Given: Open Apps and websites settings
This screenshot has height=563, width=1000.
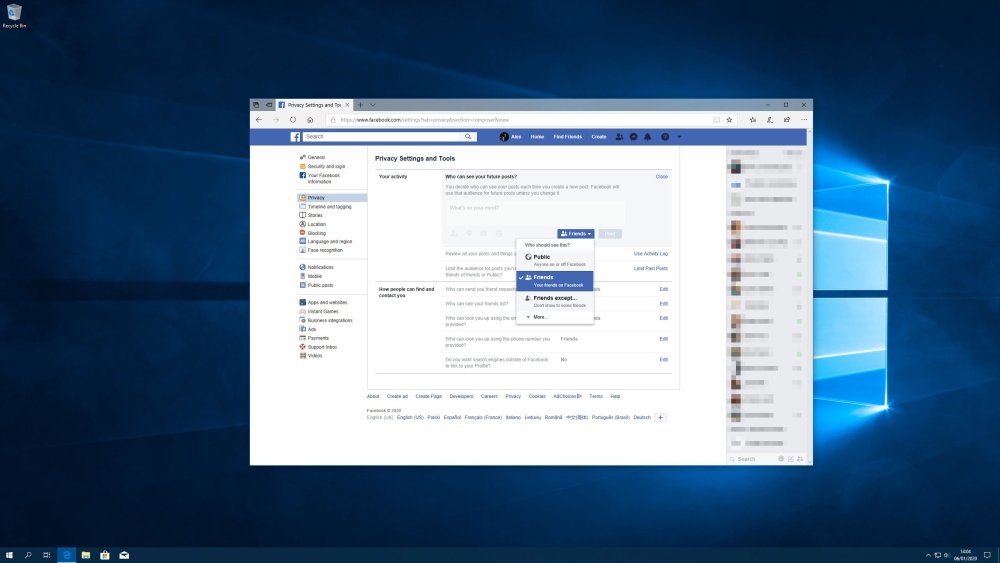Looking at the screenshot, I should tap(327, 302).
